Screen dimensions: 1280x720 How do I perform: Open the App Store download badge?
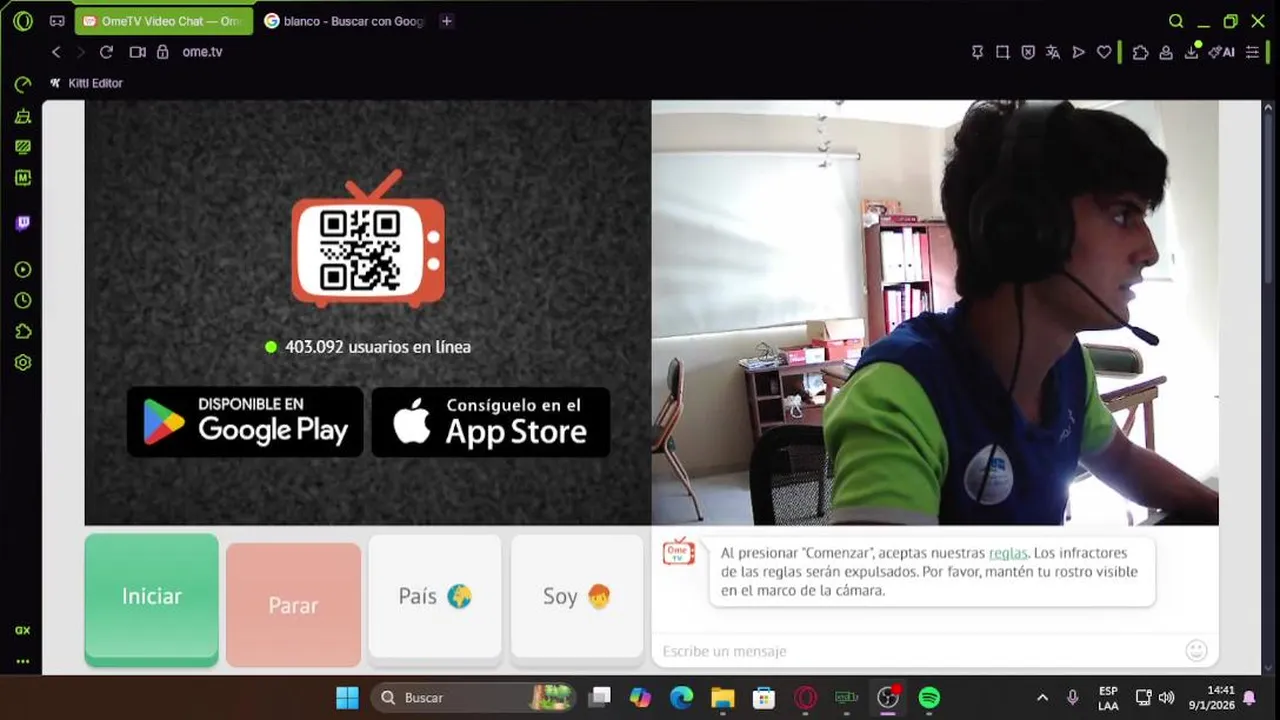(x=491, y=422)
